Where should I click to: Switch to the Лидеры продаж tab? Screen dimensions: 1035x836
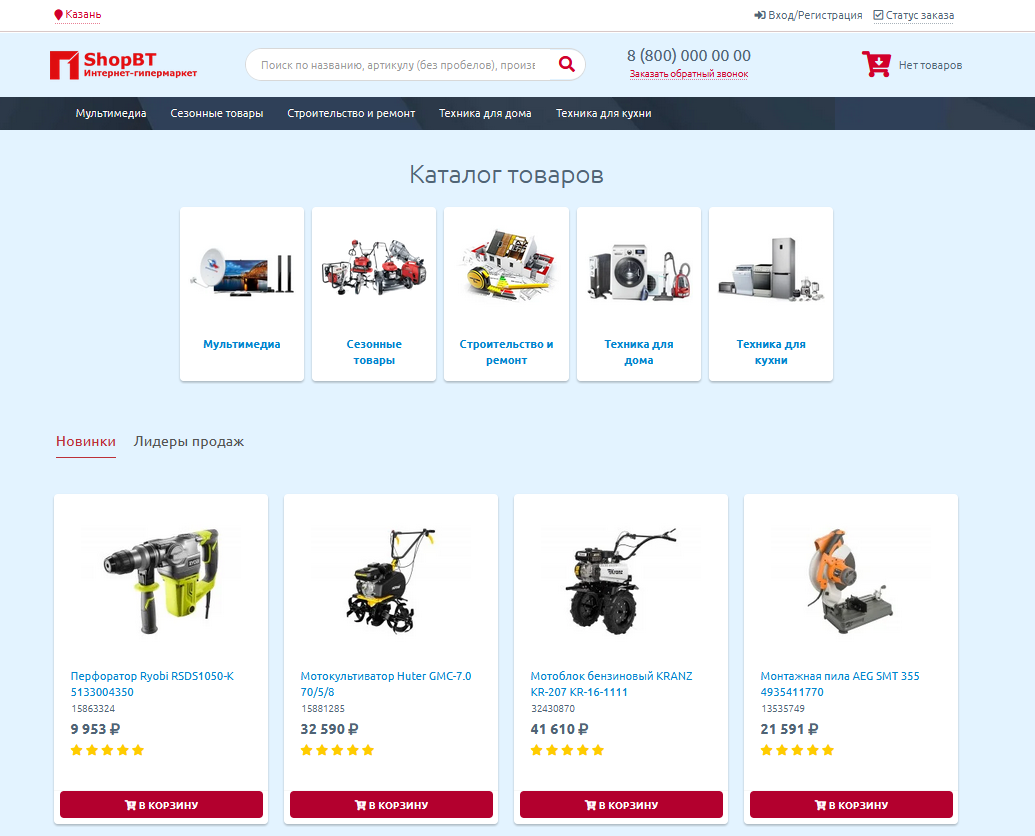click(189, 442)
